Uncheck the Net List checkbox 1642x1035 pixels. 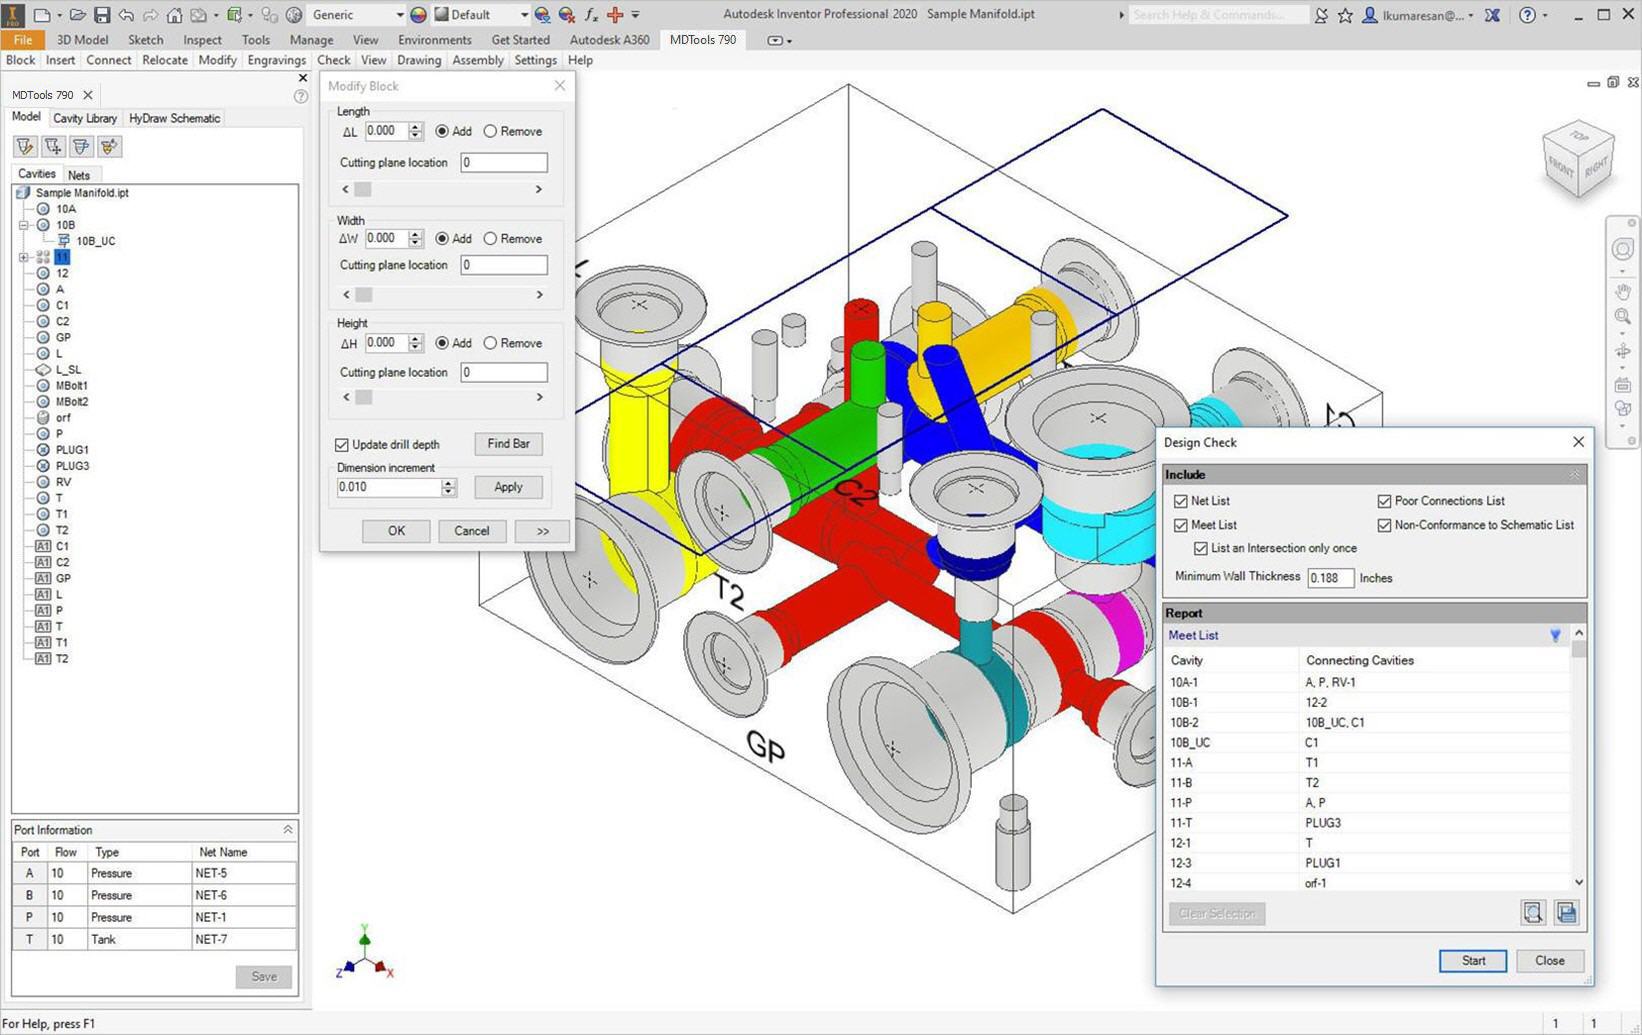coord(1181,501)
